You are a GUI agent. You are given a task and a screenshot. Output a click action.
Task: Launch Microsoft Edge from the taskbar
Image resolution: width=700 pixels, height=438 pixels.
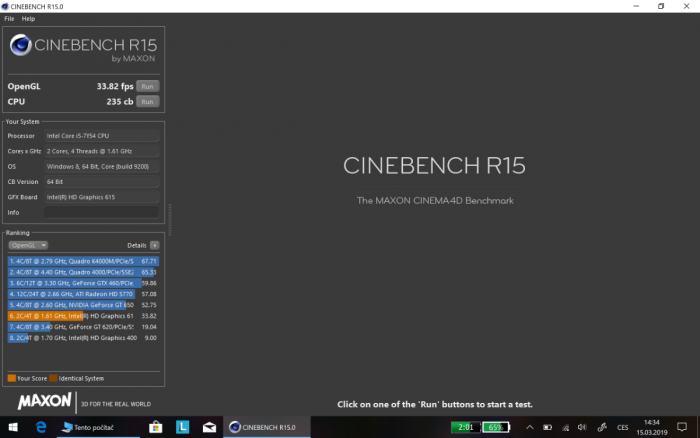coord(41,427)
